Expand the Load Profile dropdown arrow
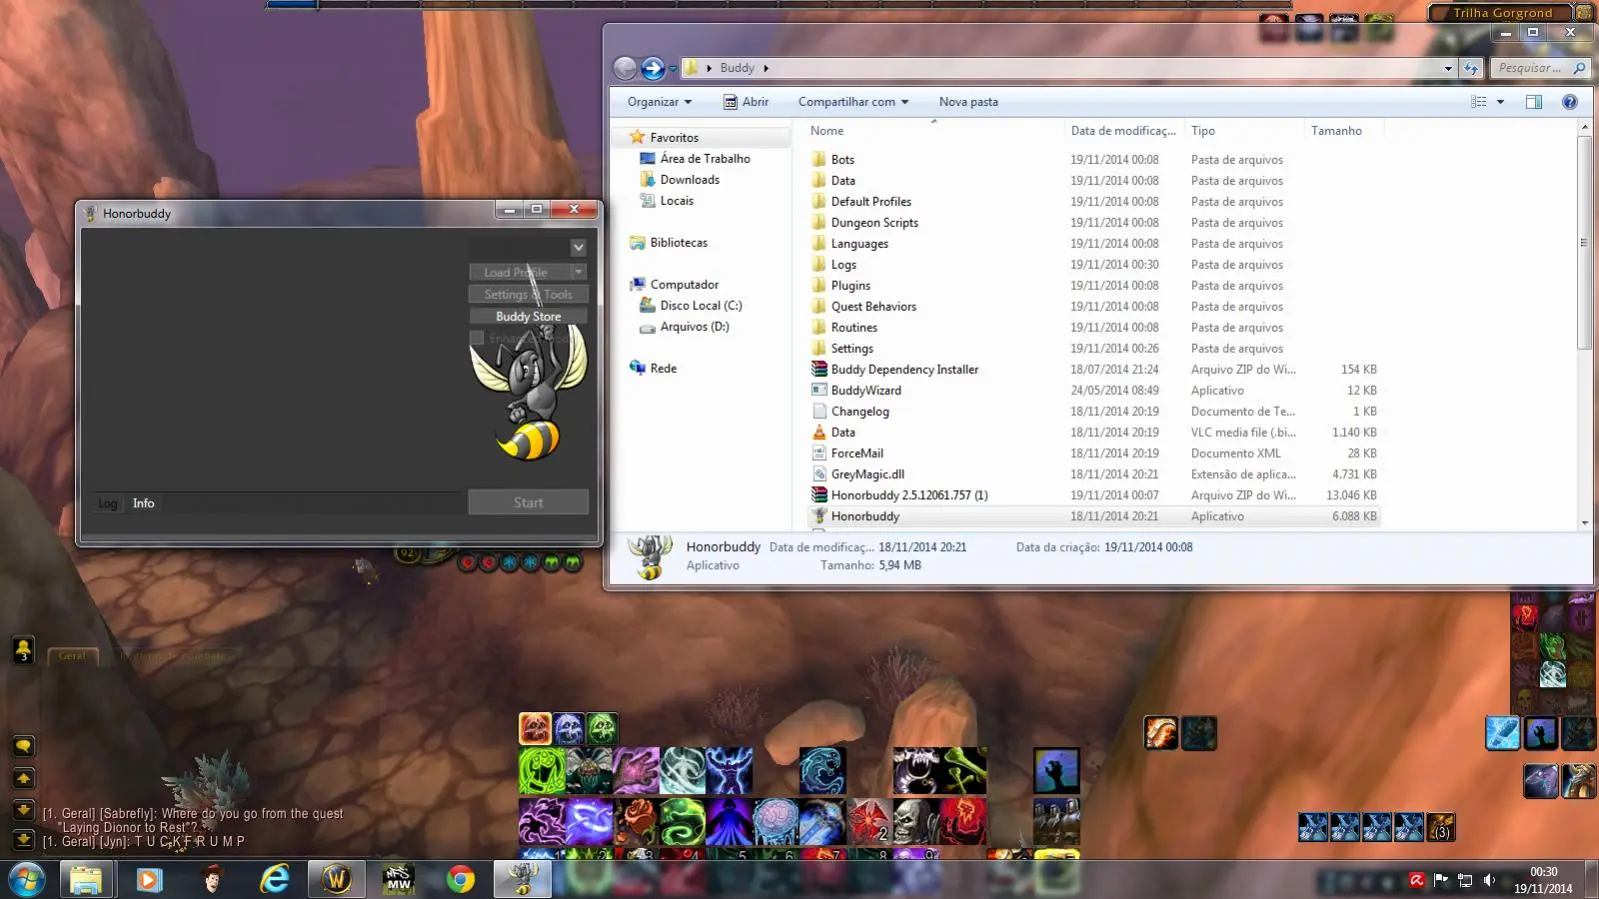 578,272
